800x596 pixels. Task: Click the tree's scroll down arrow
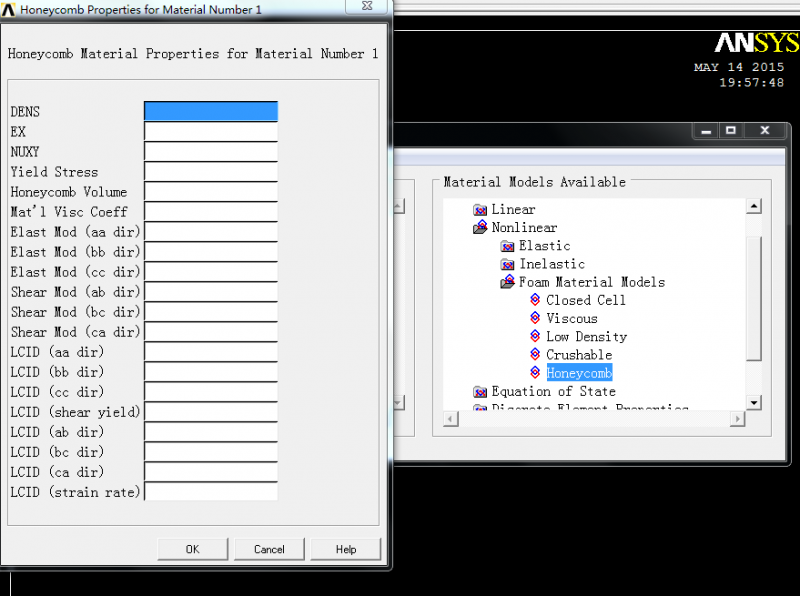(754, 403)
